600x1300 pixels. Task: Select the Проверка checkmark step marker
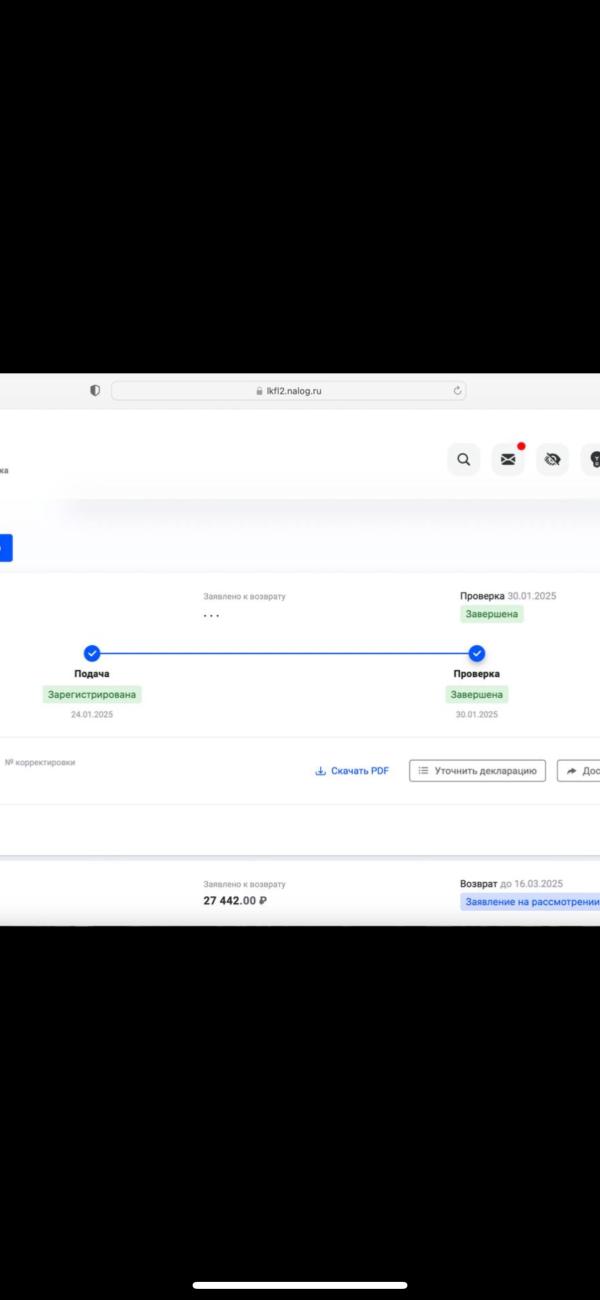point(477,653)
